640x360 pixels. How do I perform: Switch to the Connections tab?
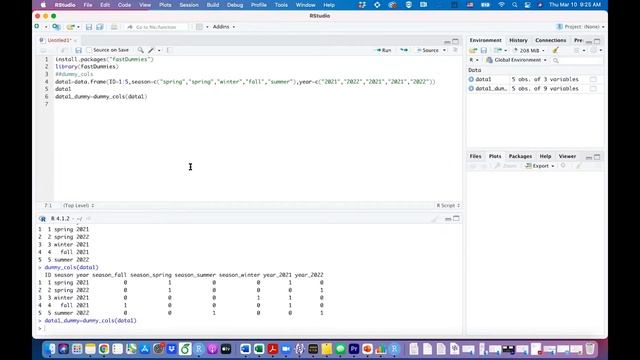pos(551,40)
